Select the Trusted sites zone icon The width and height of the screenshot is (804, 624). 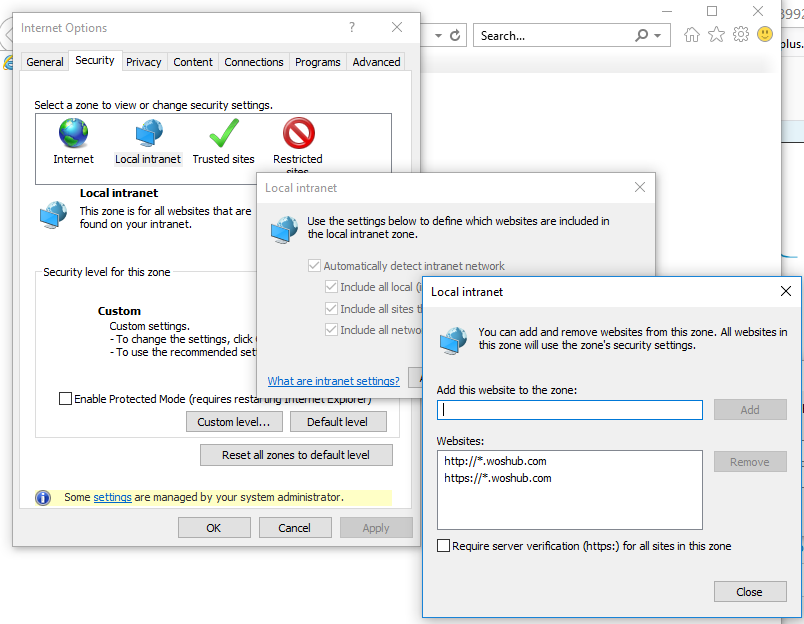click(x=222, y=131)
